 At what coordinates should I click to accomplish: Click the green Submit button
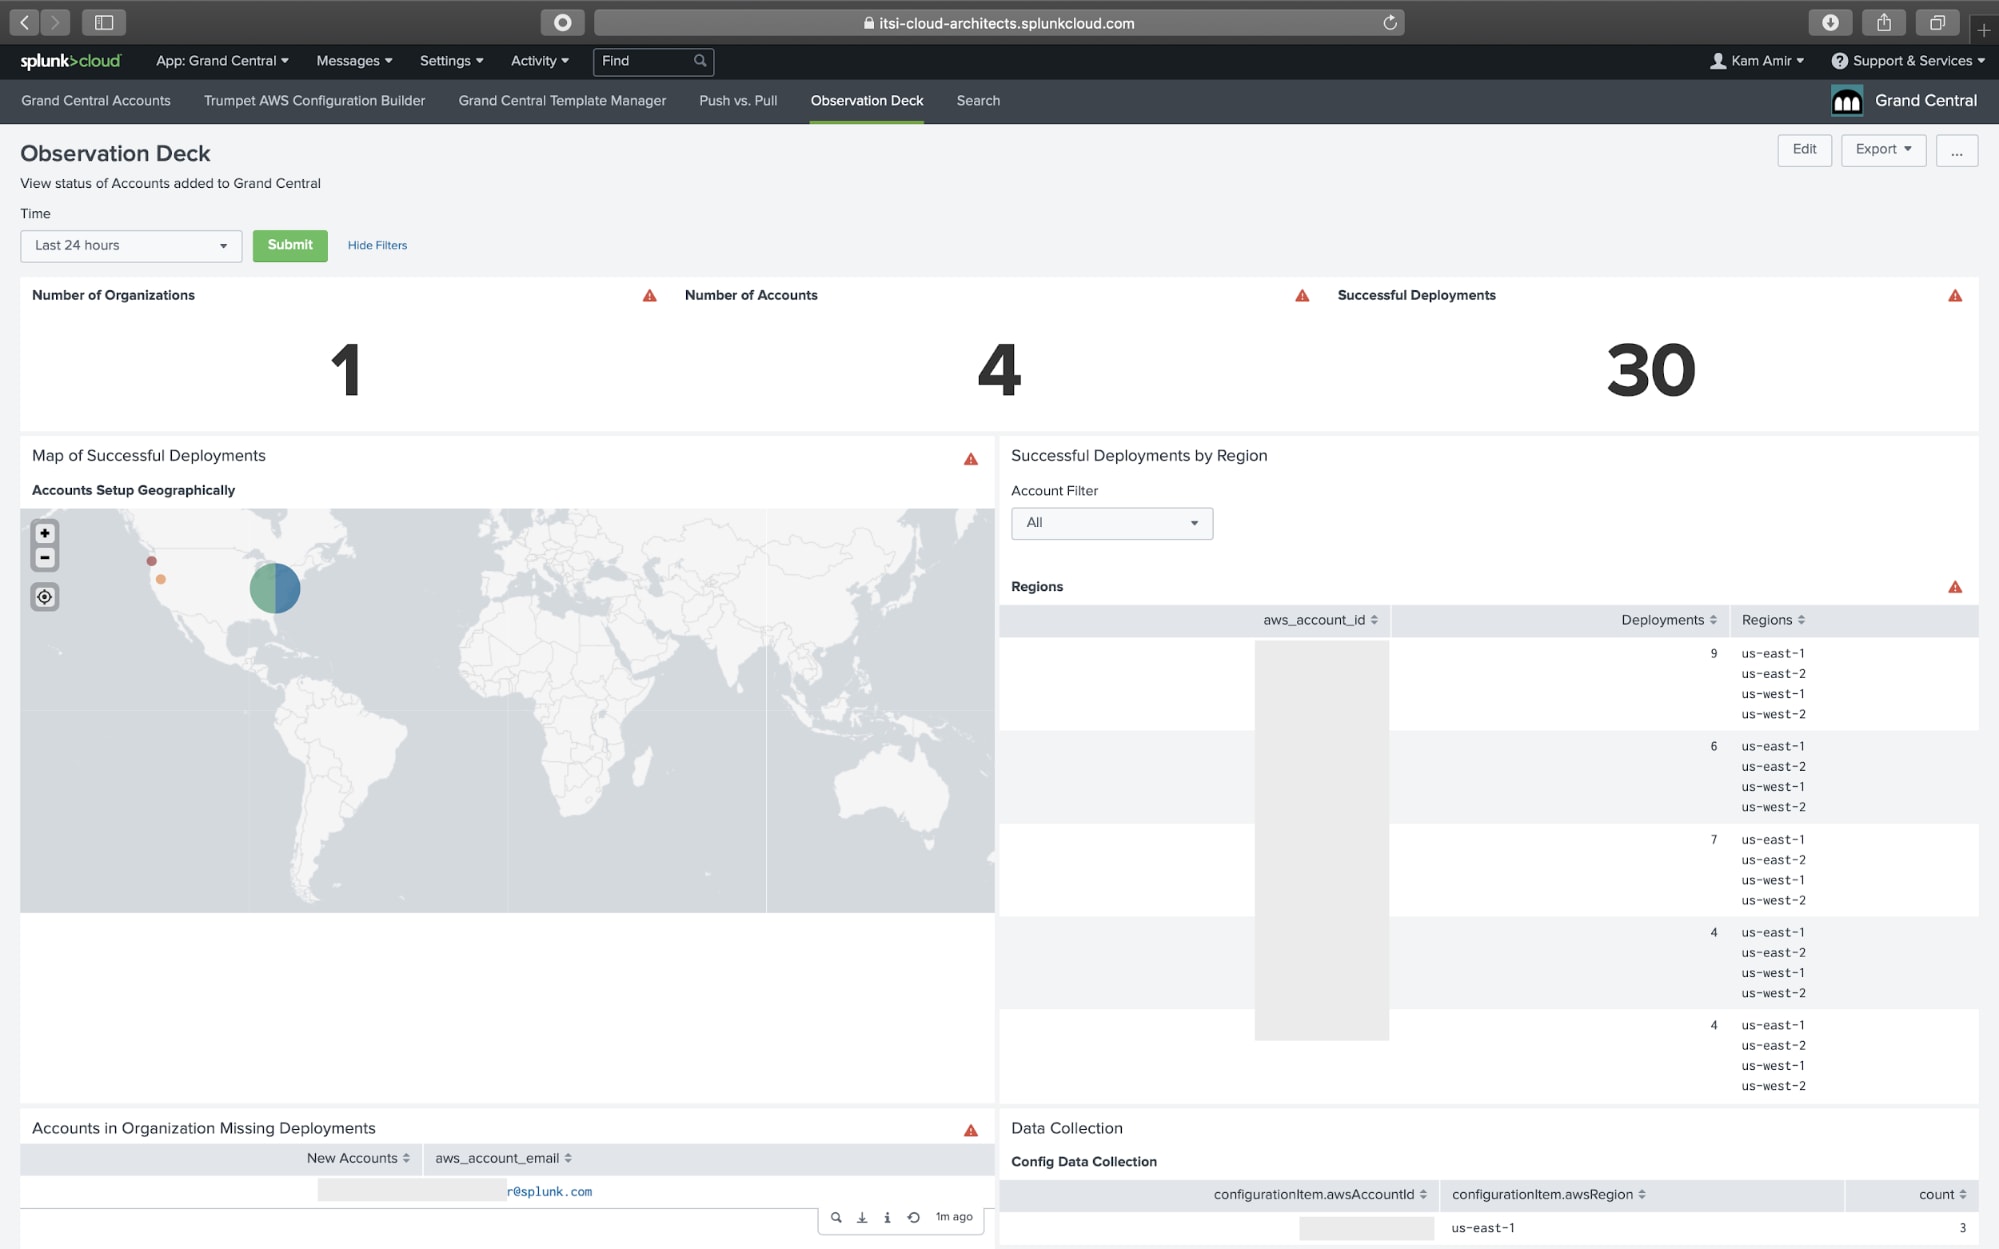290,246
